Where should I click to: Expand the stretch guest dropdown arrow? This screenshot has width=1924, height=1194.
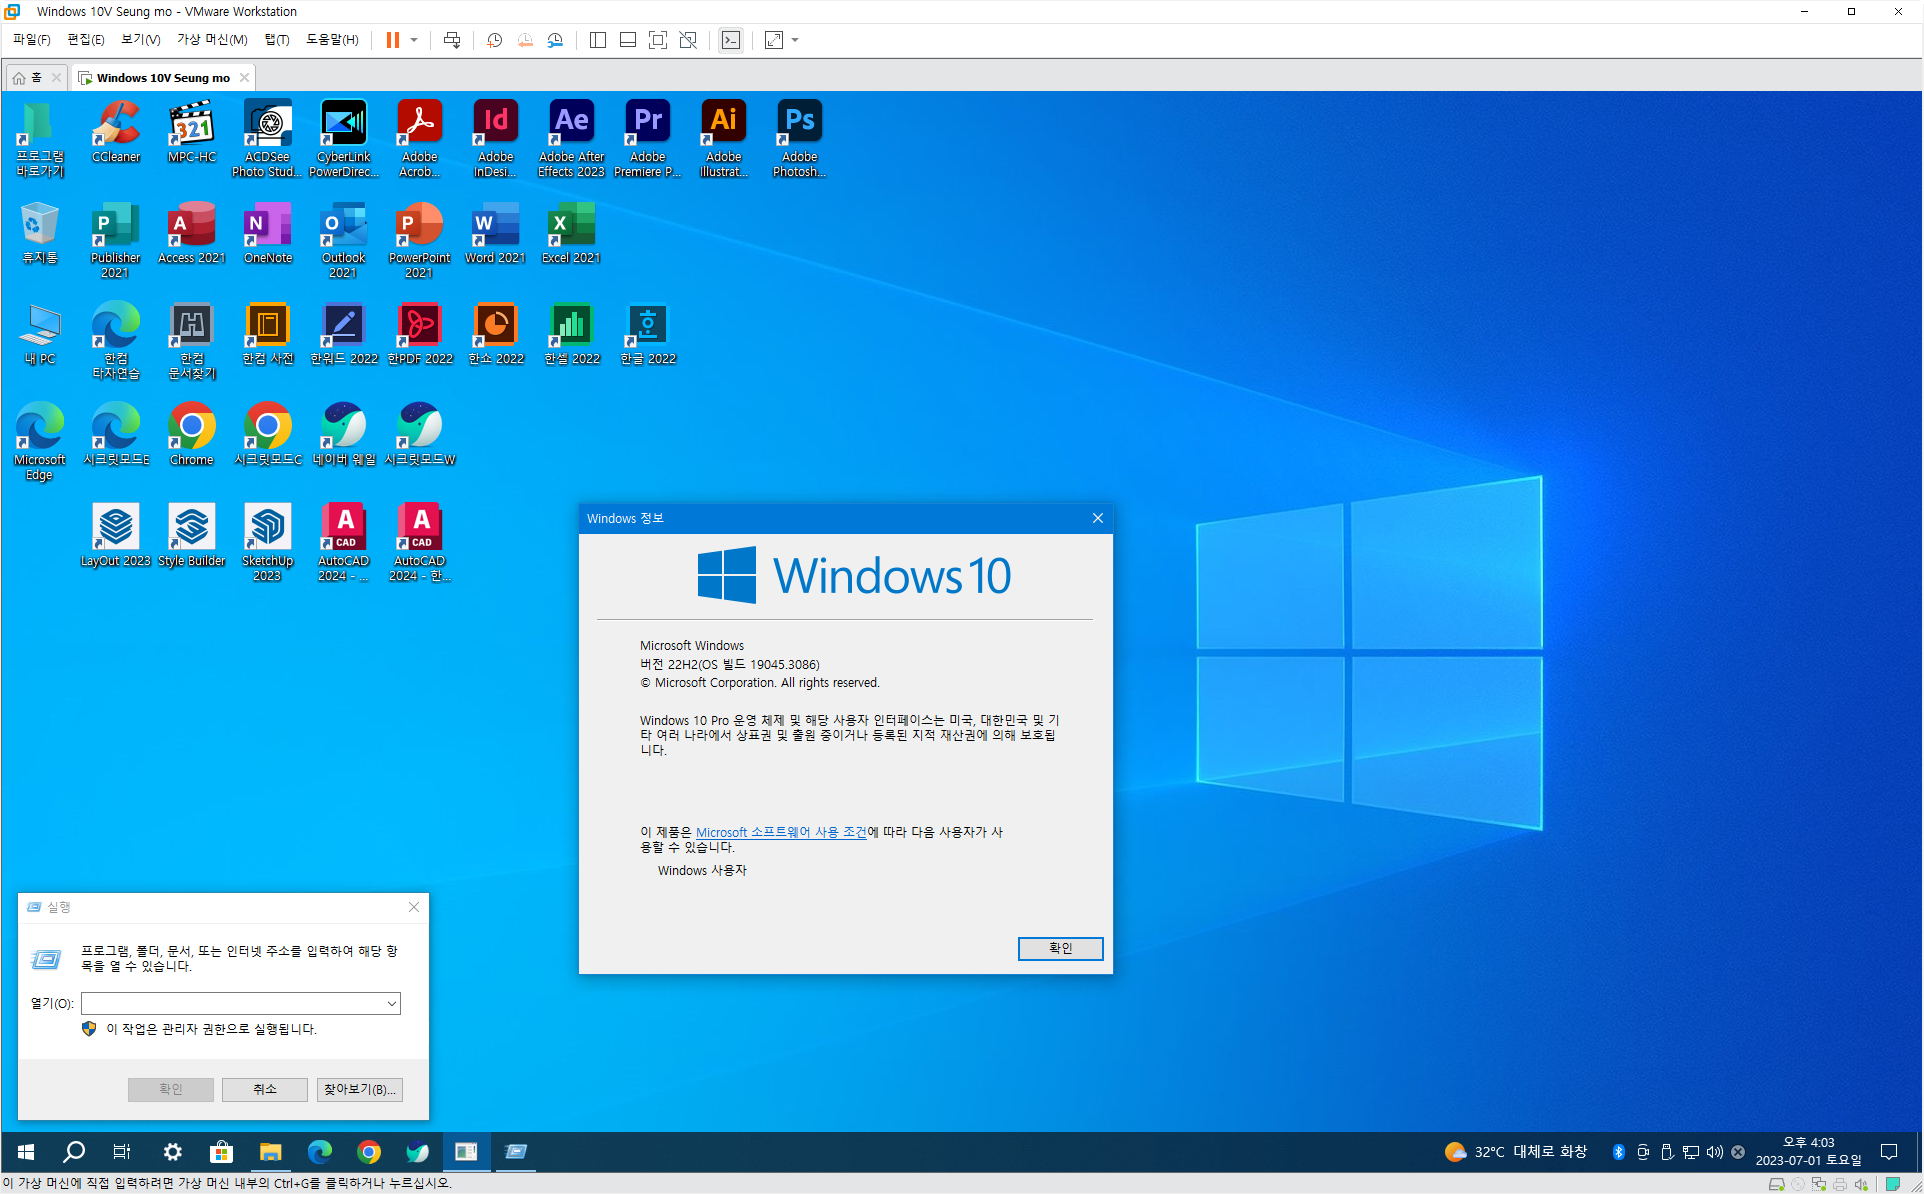(x=795, y=40)
